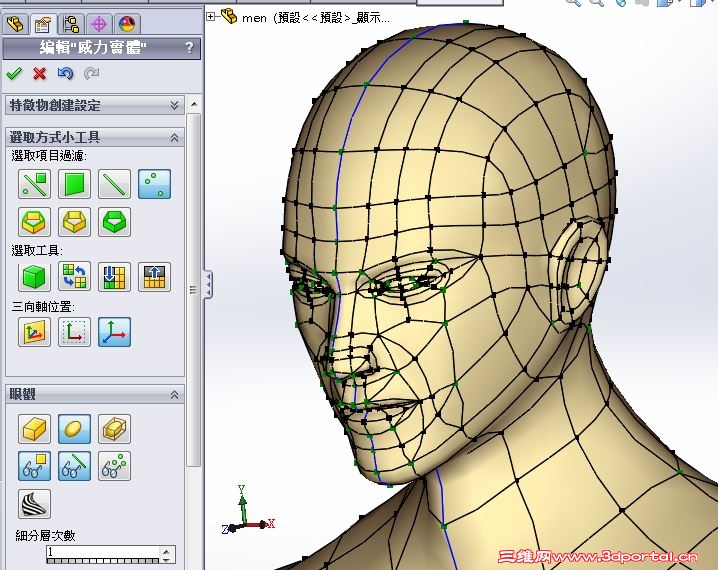The width and height of the screenshot is (718, 570).
Task: Open the FeatureManager design tree tab
Action: (16, 24)
